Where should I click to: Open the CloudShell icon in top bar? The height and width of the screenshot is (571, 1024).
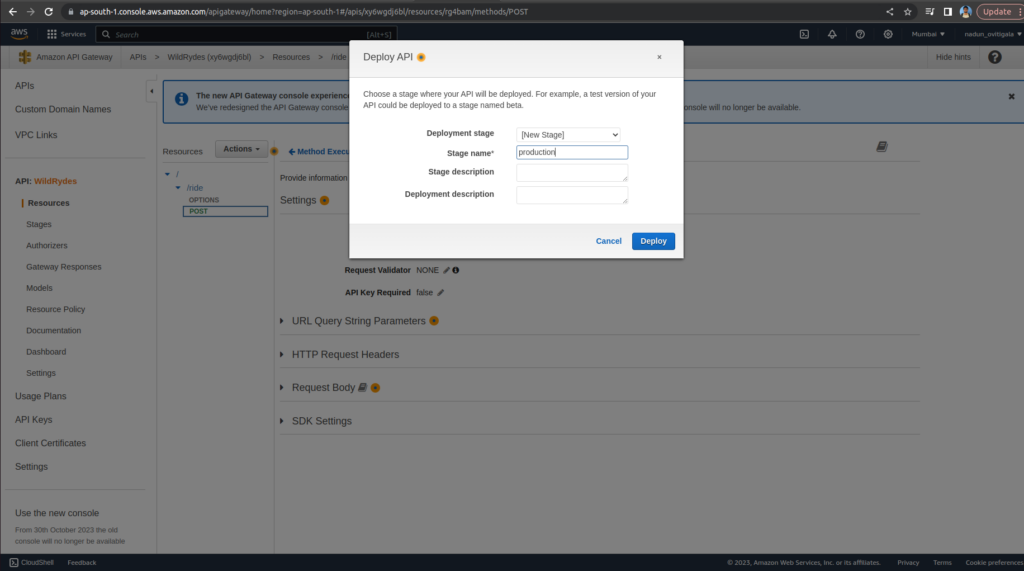(x=804, y=34)
